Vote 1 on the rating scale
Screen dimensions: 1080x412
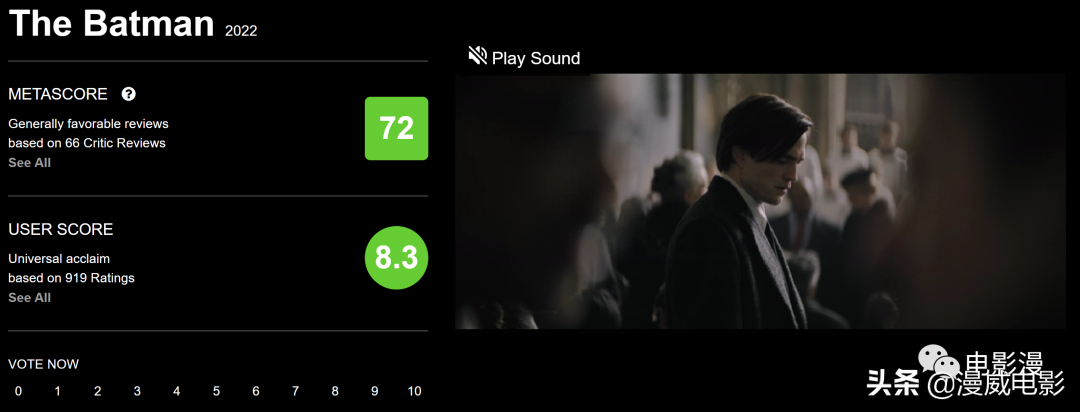(x=58, y=391)
